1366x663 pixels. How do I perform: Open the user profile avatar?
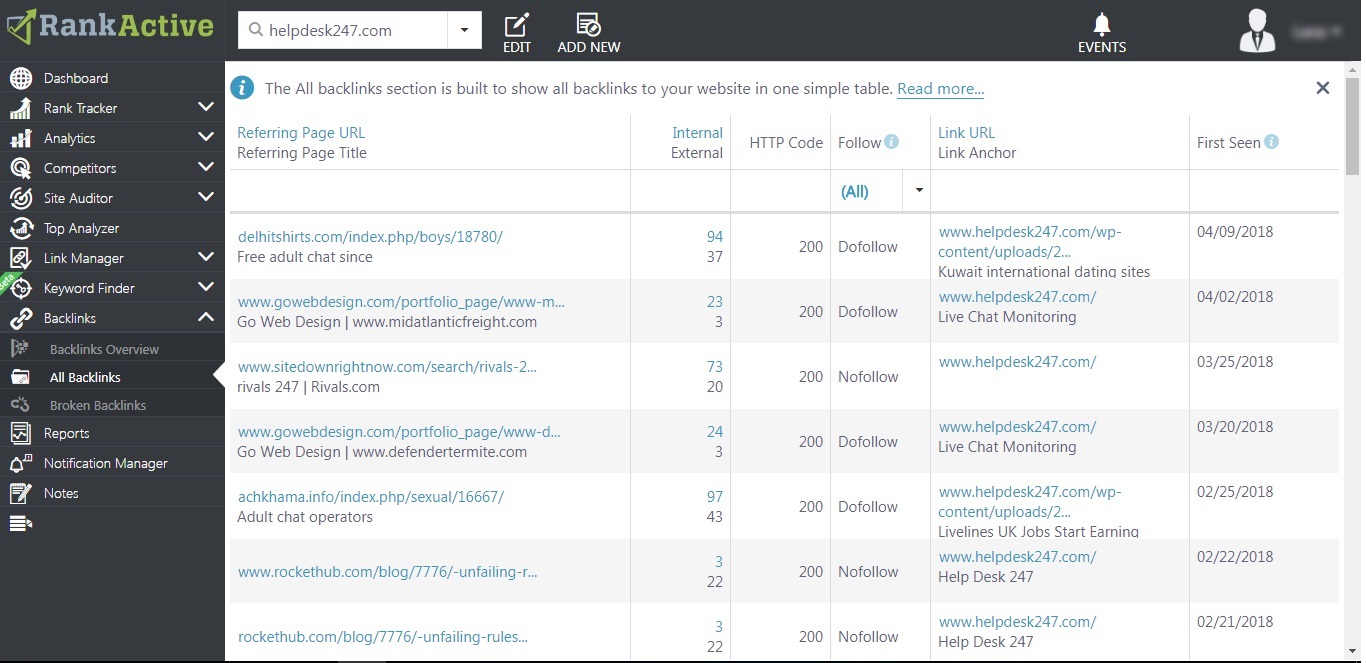[x=1257, y=30]
